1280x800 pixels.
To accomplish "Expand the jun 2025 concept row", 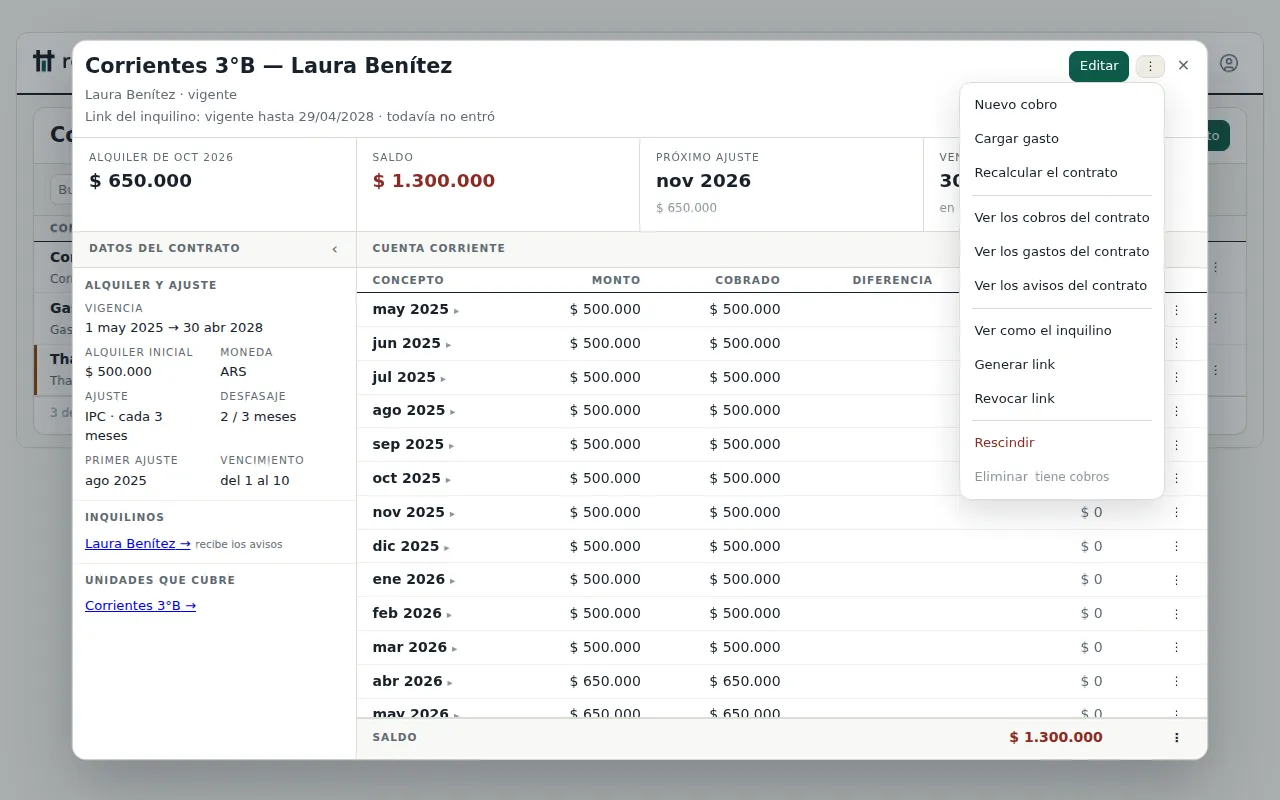I will click(411, 344).
